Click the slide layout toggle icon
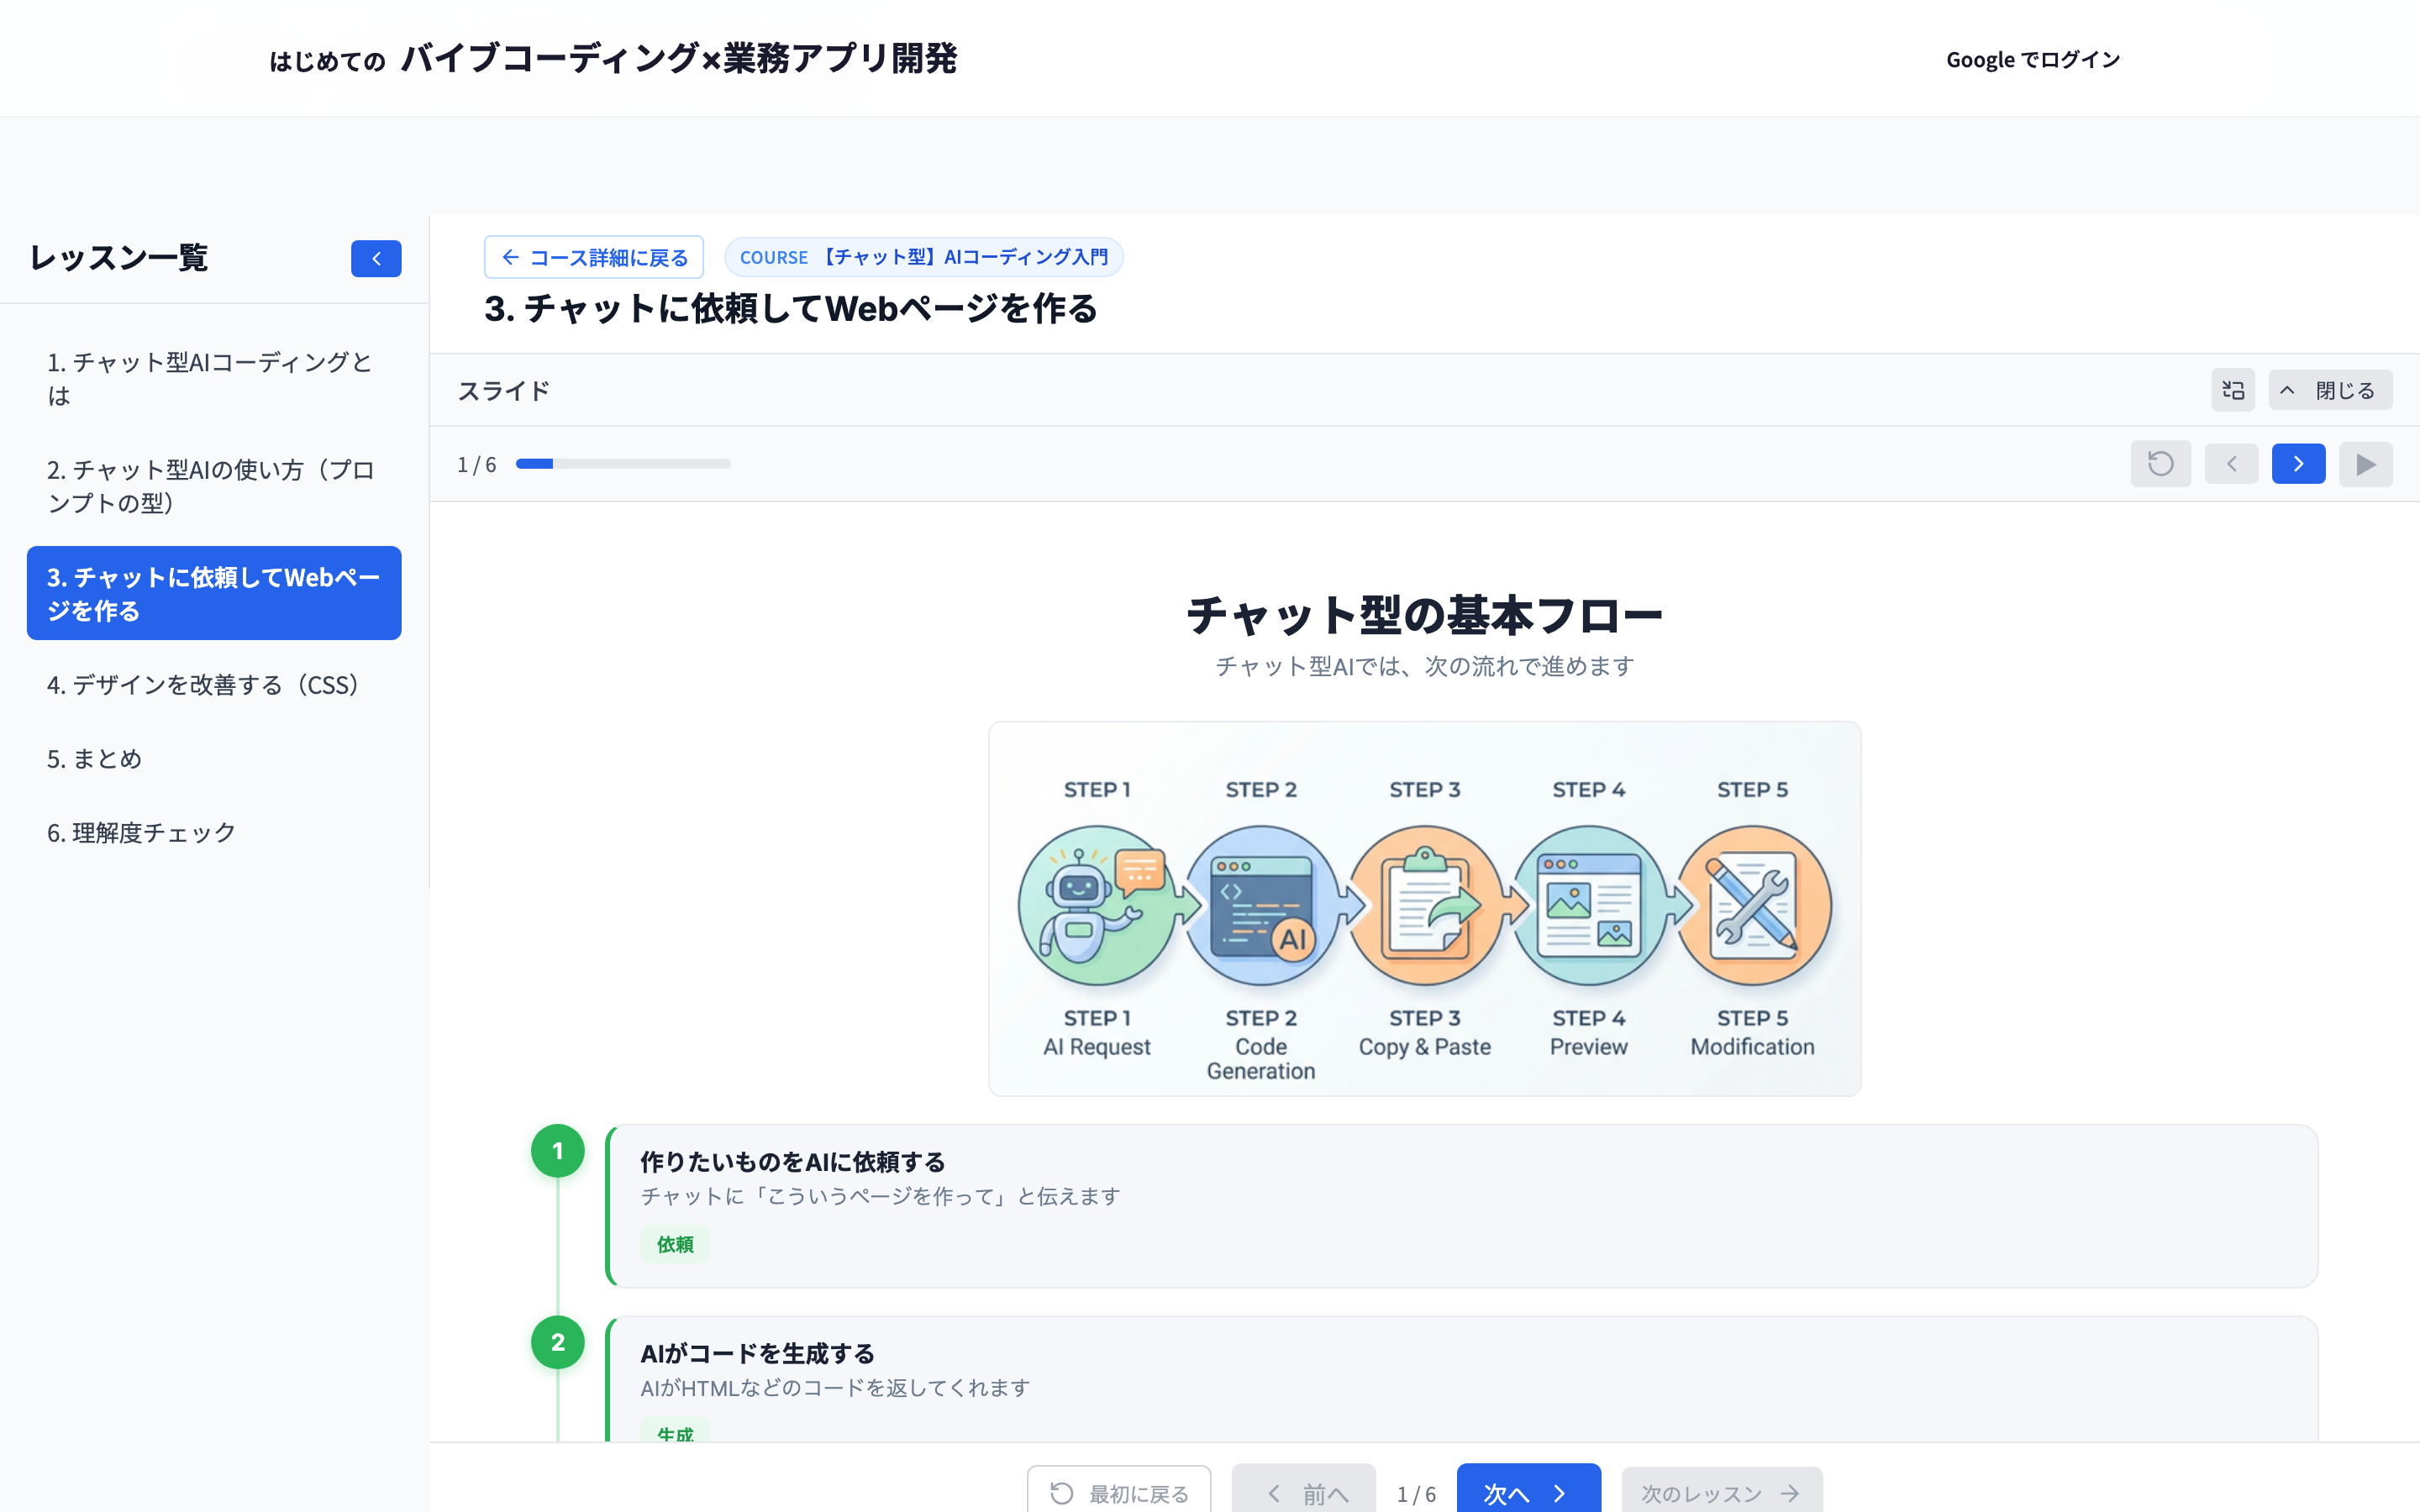 2232,390
